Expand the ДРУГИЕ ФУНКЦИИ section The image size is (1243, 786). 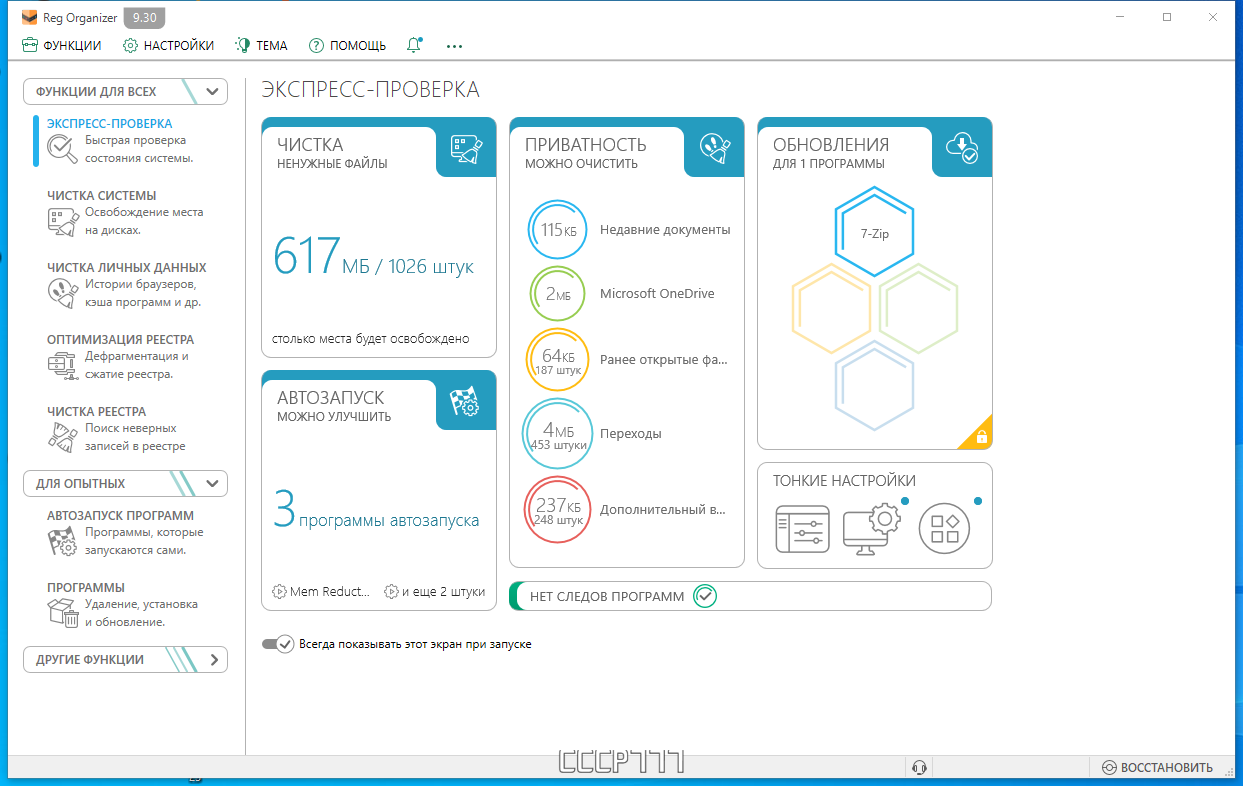coord(125,659)
